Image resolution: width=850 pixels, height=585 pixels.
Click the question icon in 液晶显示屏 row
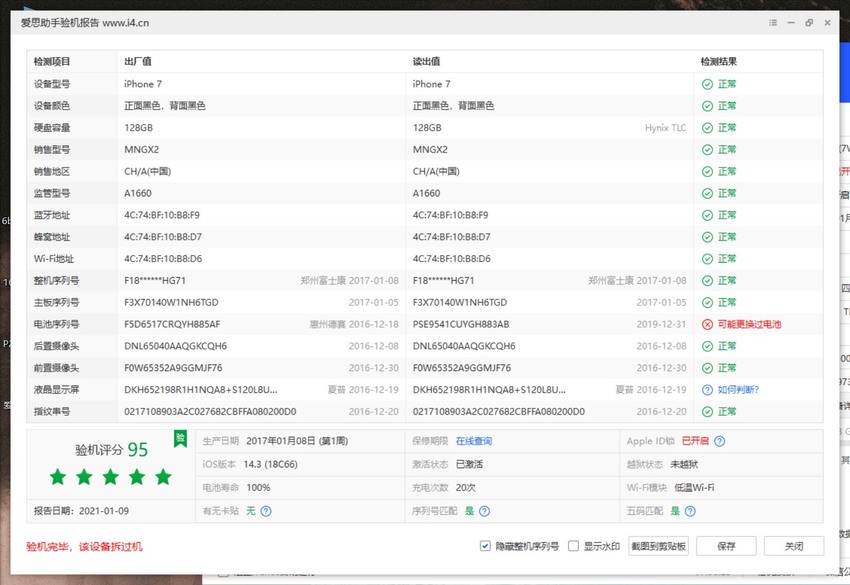(x=707, y=390)
